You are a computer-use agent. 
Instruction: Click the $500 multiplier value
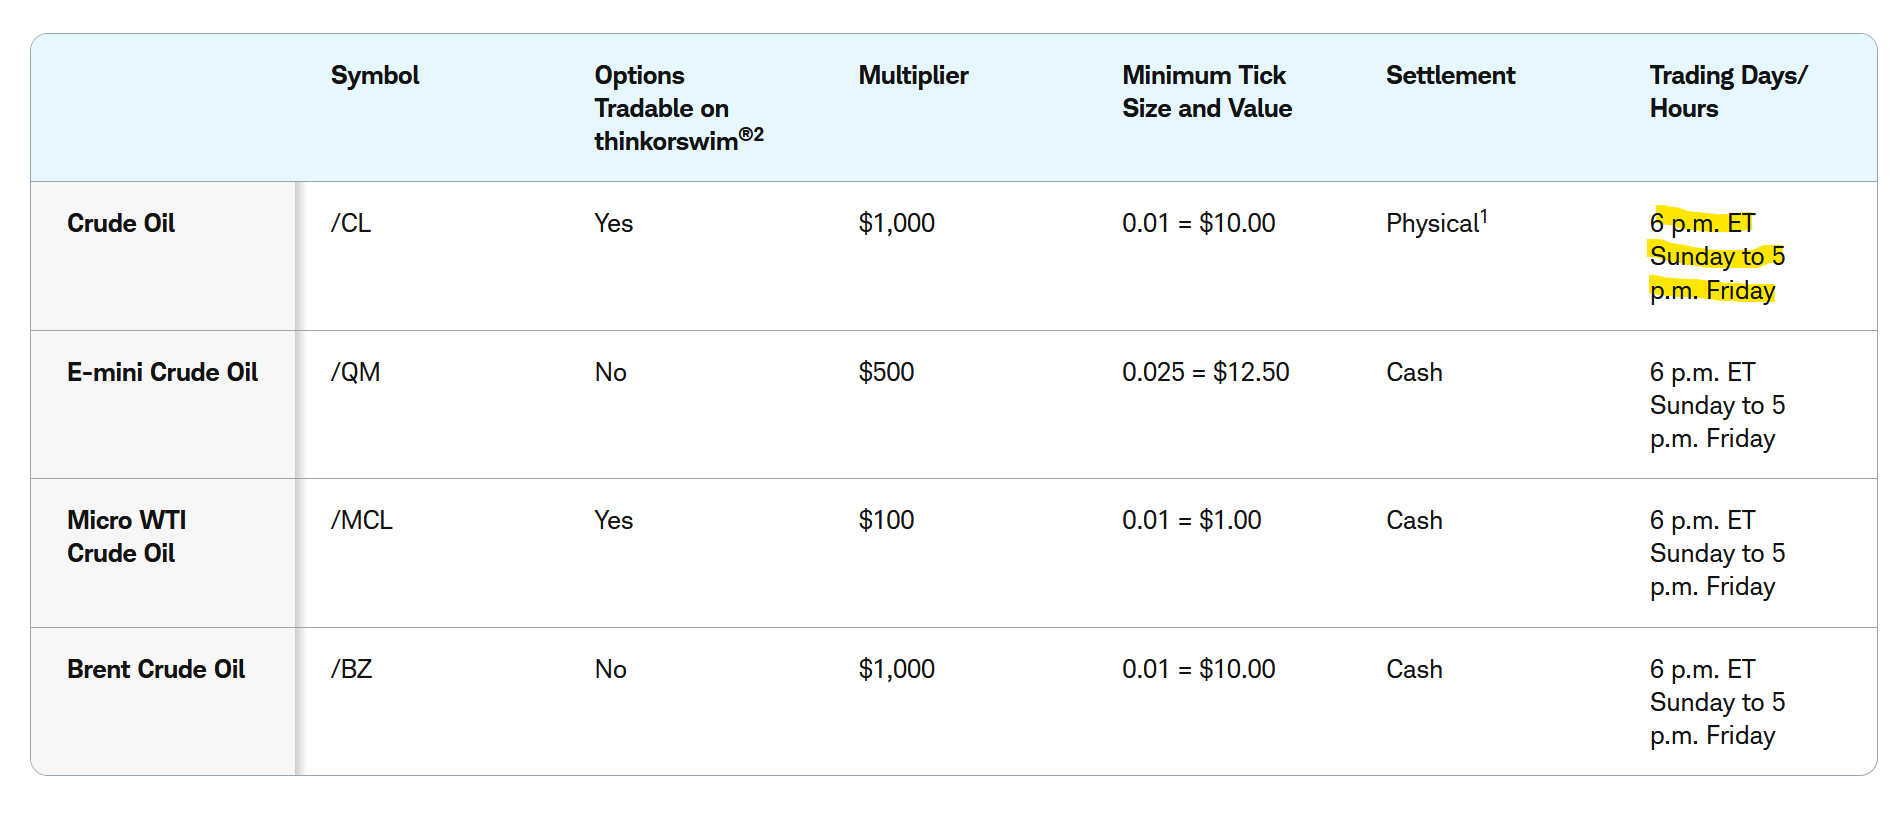point(886,372)
